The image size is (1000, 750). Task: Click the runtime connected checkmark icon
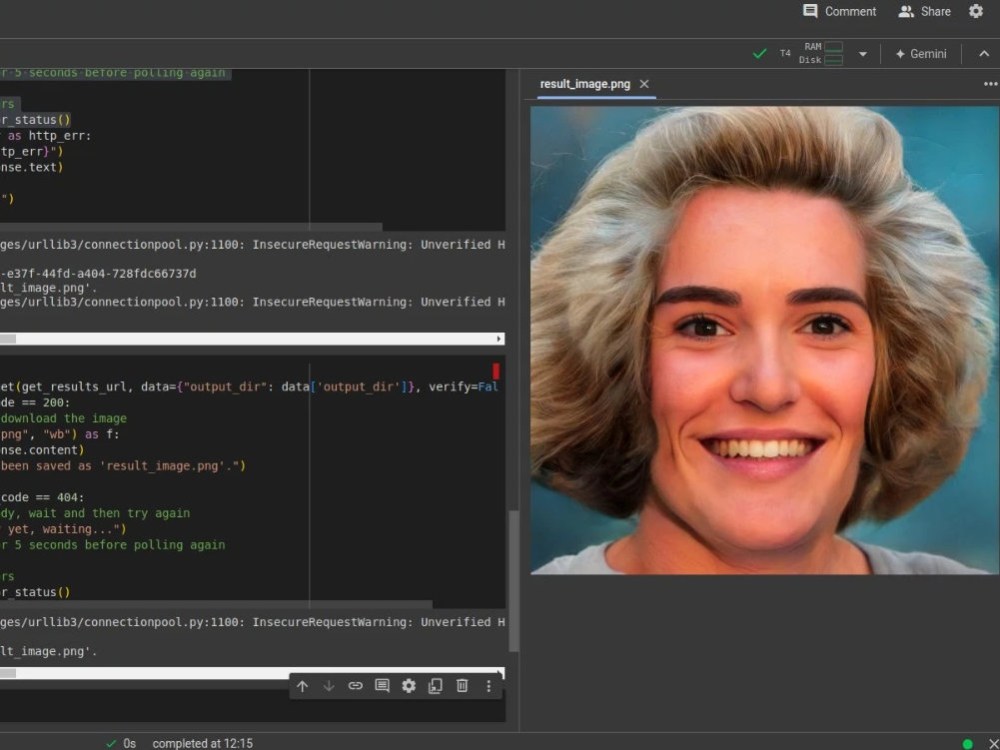(x=760, y=54)
